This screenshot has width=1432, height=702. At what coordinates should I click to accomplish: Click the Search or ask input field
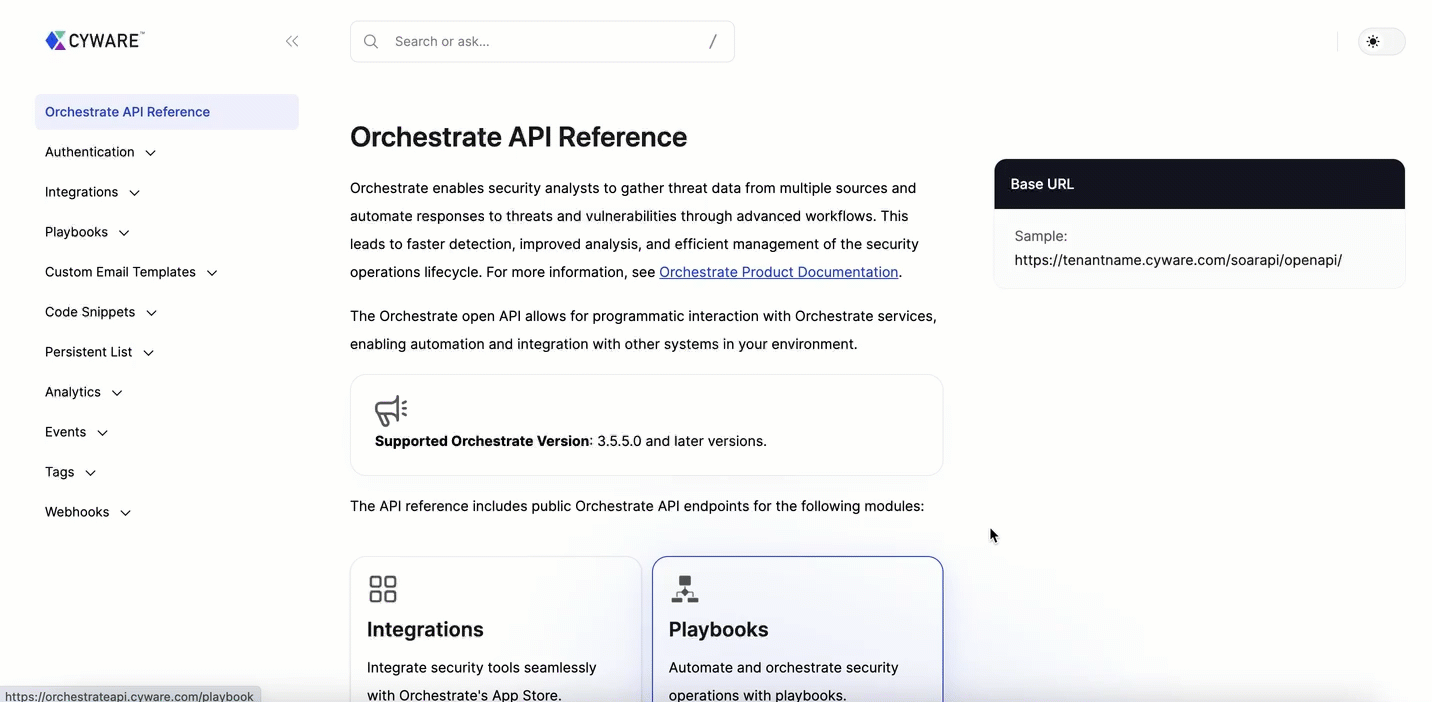[540, 42]
